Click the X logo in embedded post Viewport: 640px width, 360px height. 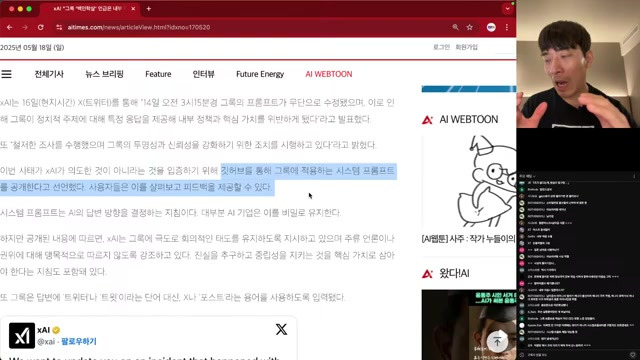click(281, 329)
